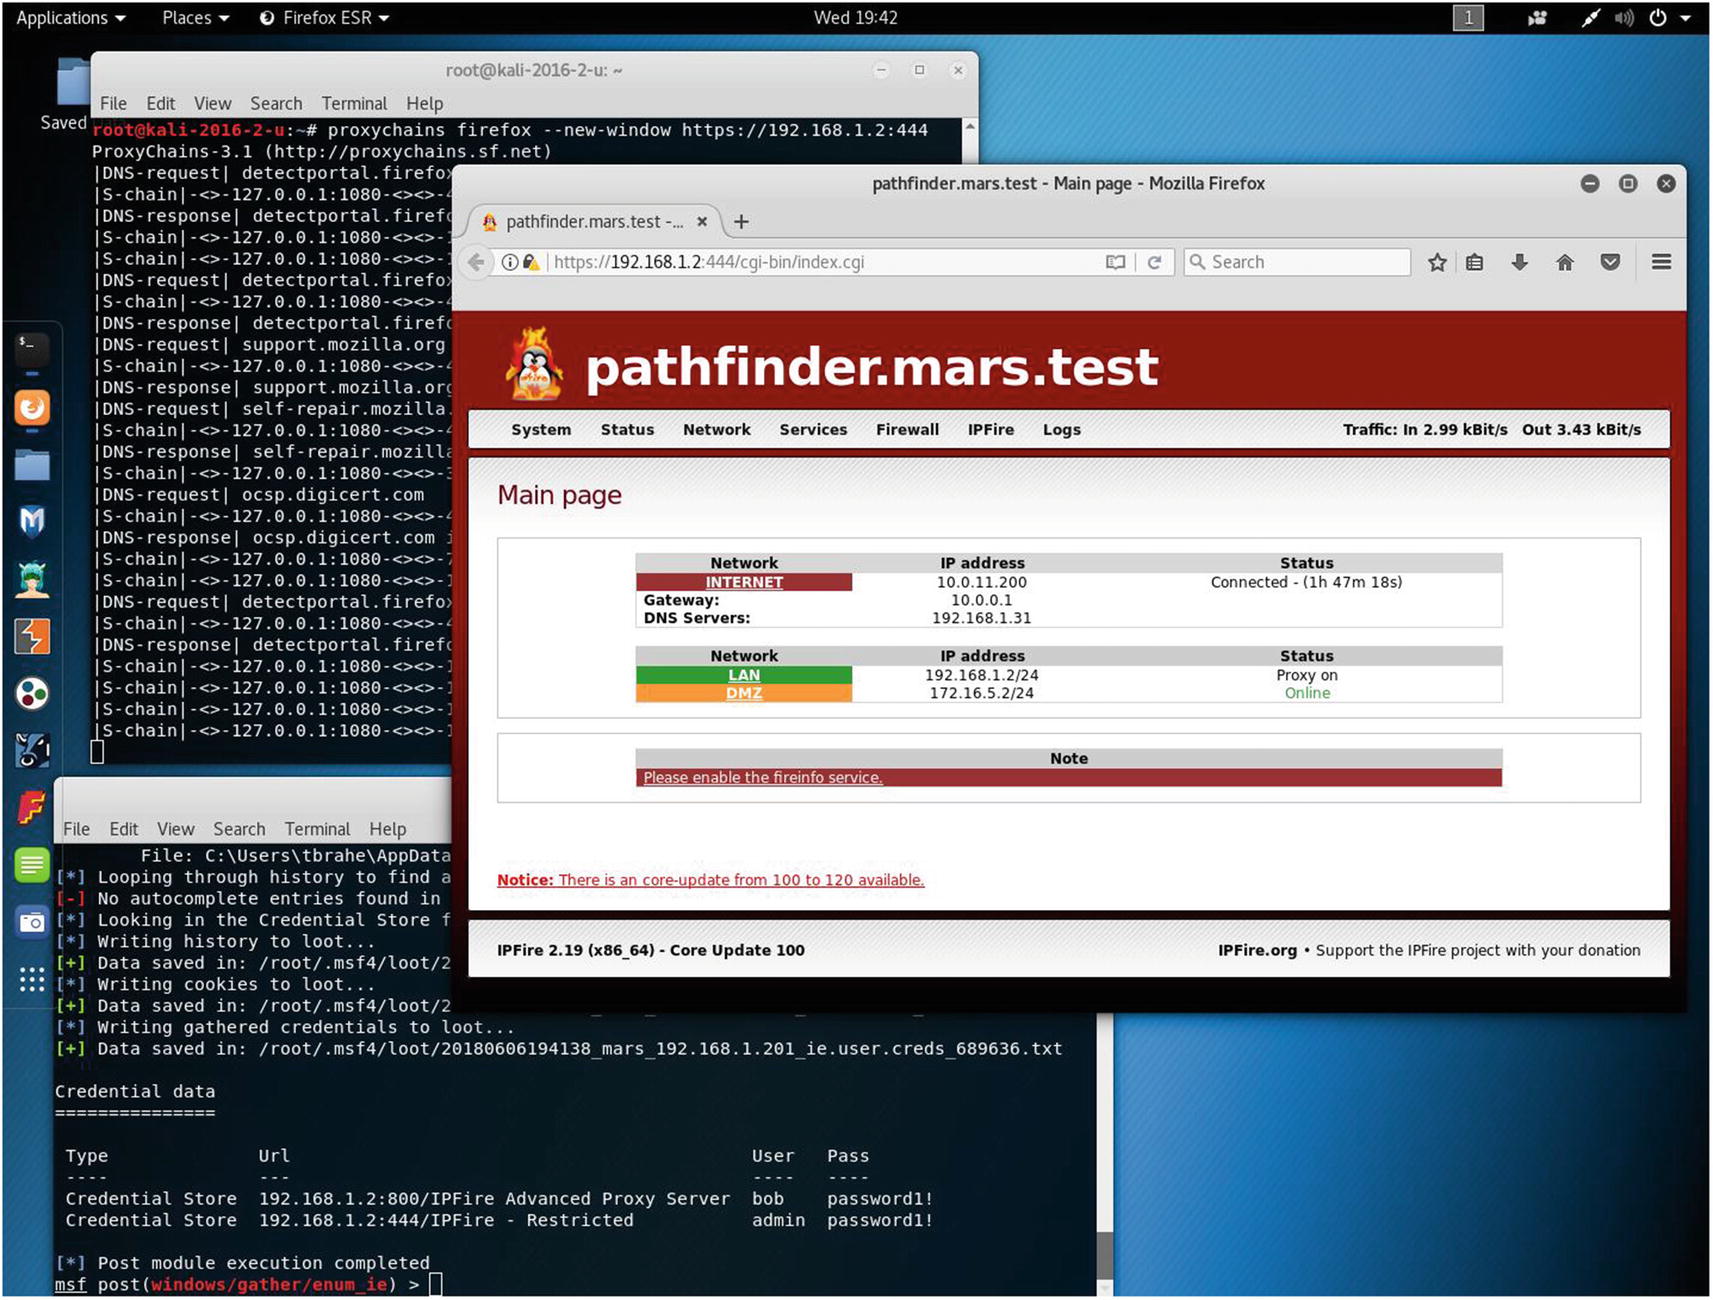Open Help menu in msf terminal window

[x=387, y=829]
